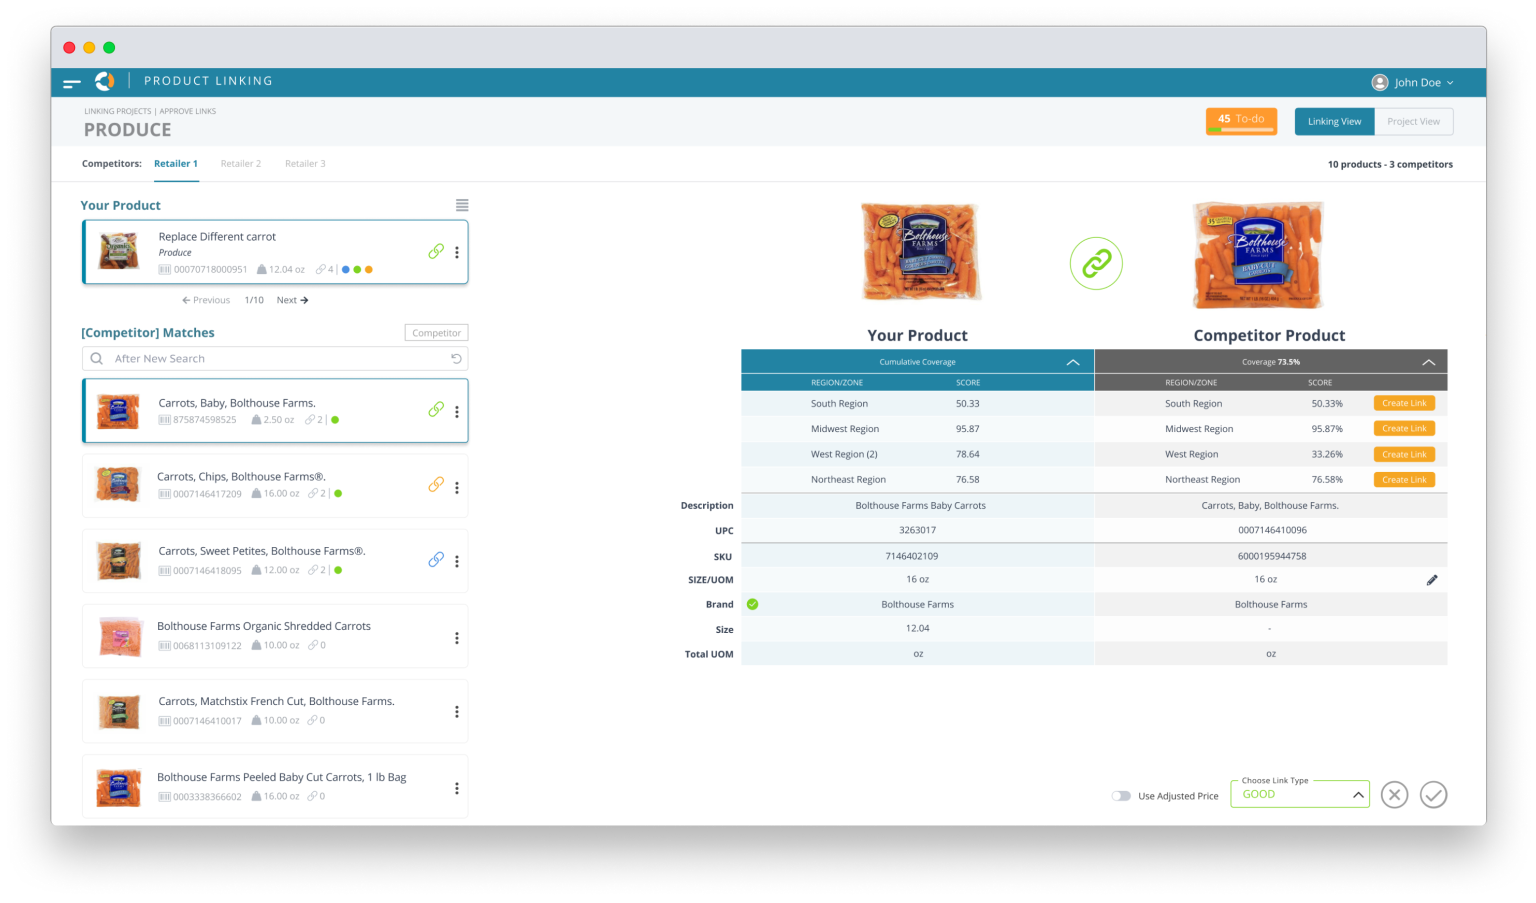Image resolution: width=1536 pixels, height=903 pixels.
Task: Click link icon on Replace Different carrot card
Action: [436, 252]
